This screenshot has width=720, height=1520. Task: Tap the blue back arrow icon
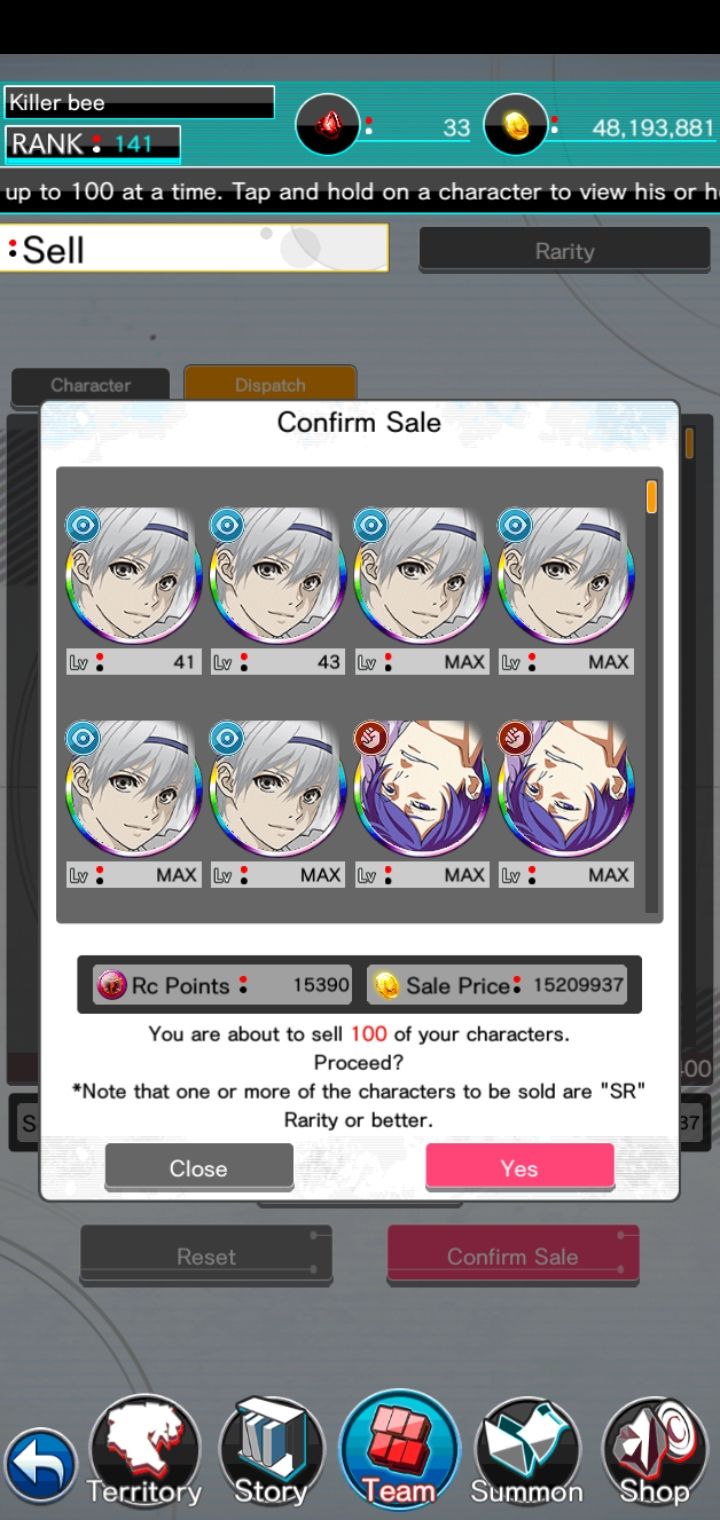click(x=40, y=1466)
